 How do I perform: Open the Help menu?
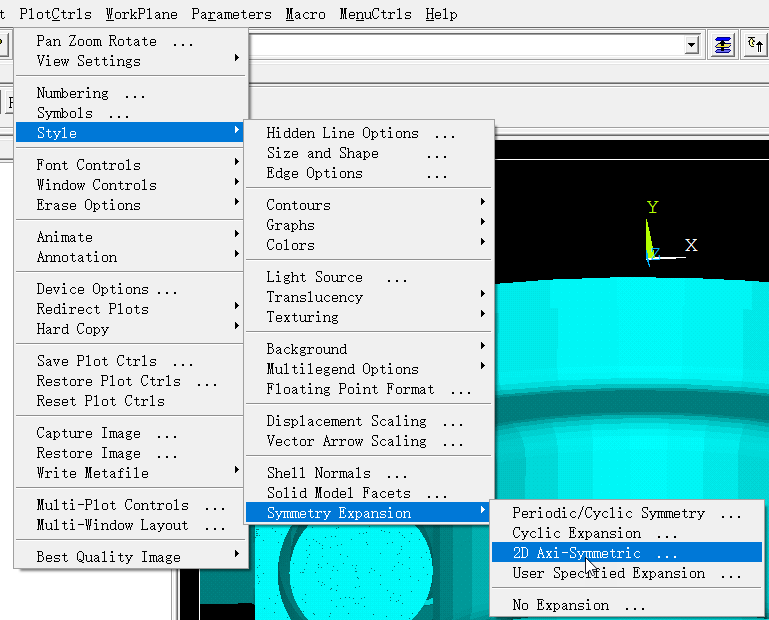pos(441,14)
